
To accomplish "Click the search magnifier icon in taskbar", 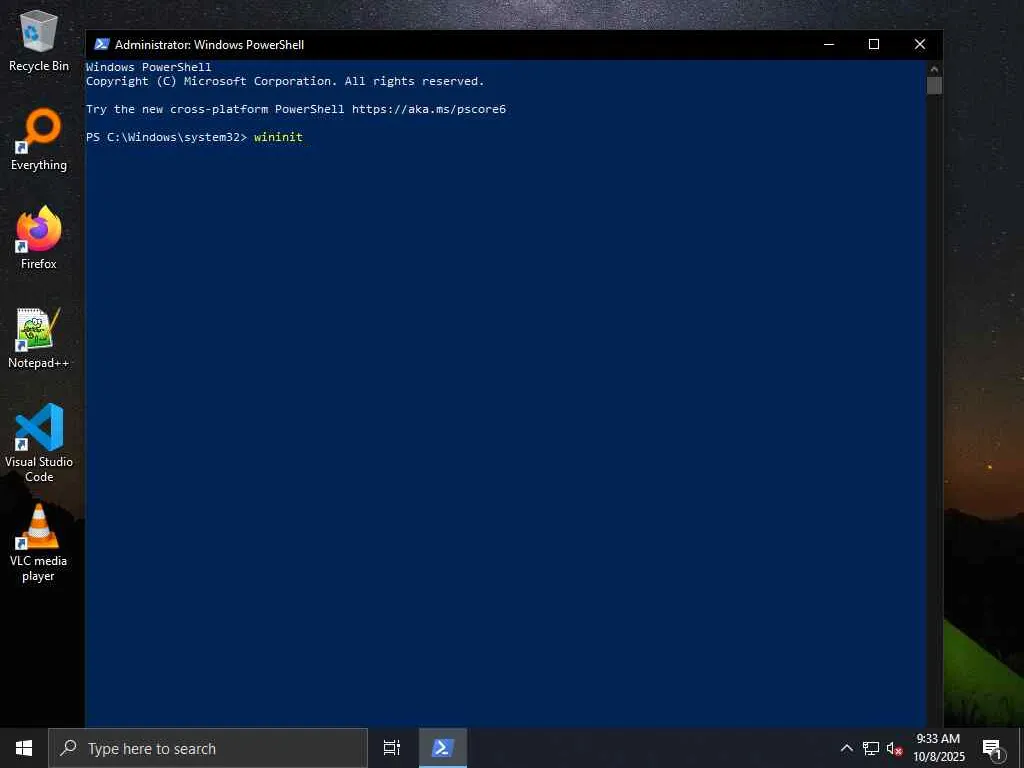I will 68,748.
